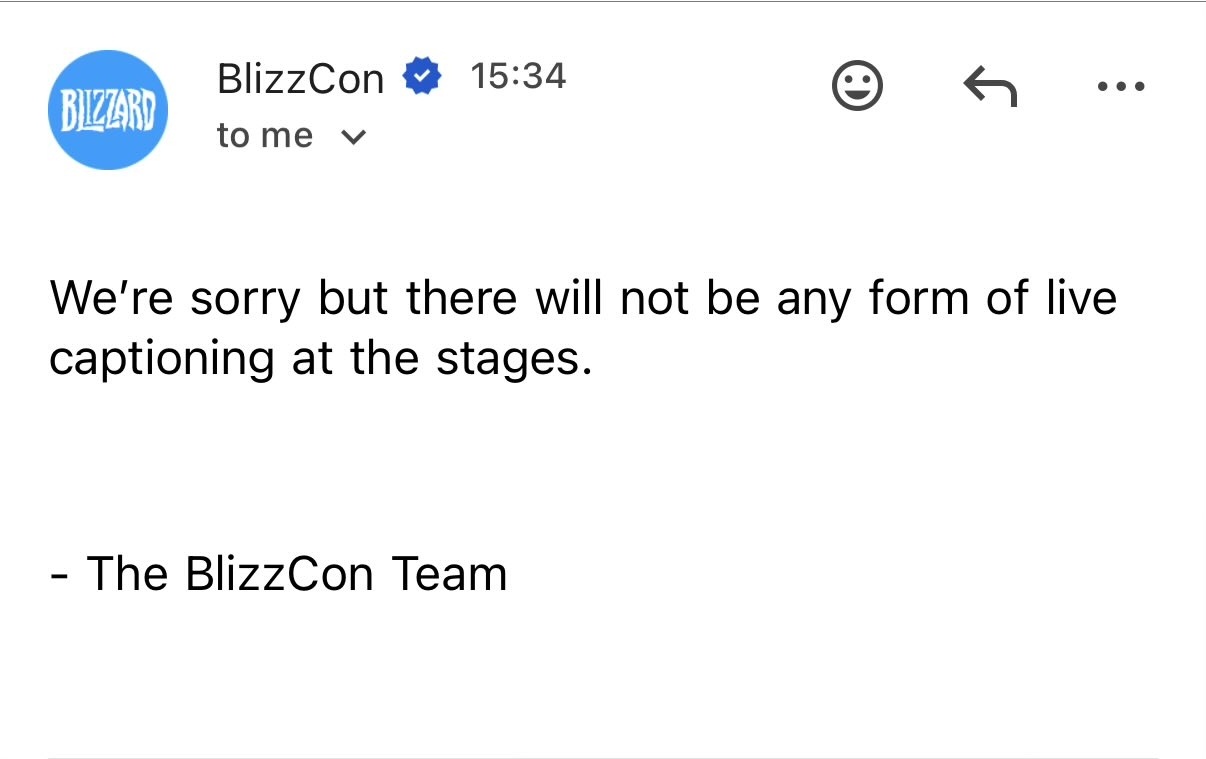Tap the "to me" recipient label

pyautogui.click(x=265, y=136)
